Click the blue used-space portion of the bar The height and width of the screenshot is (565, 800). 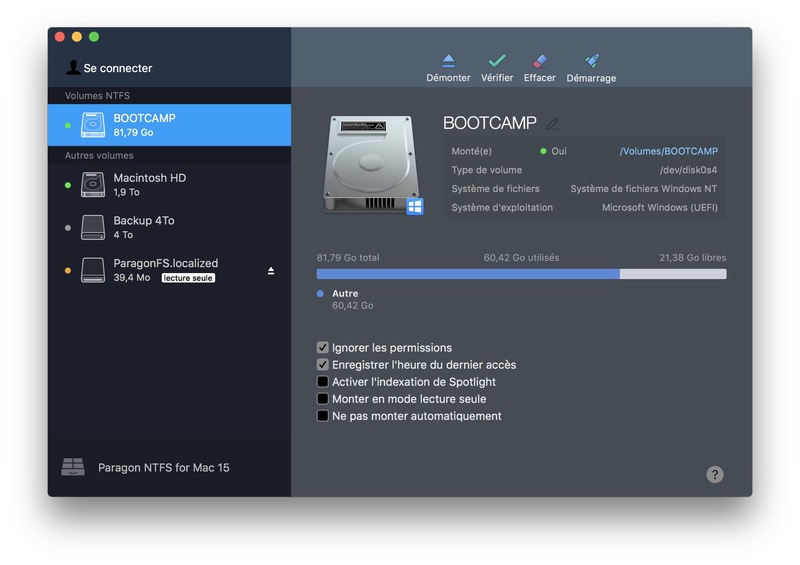[x=468, y=274]
